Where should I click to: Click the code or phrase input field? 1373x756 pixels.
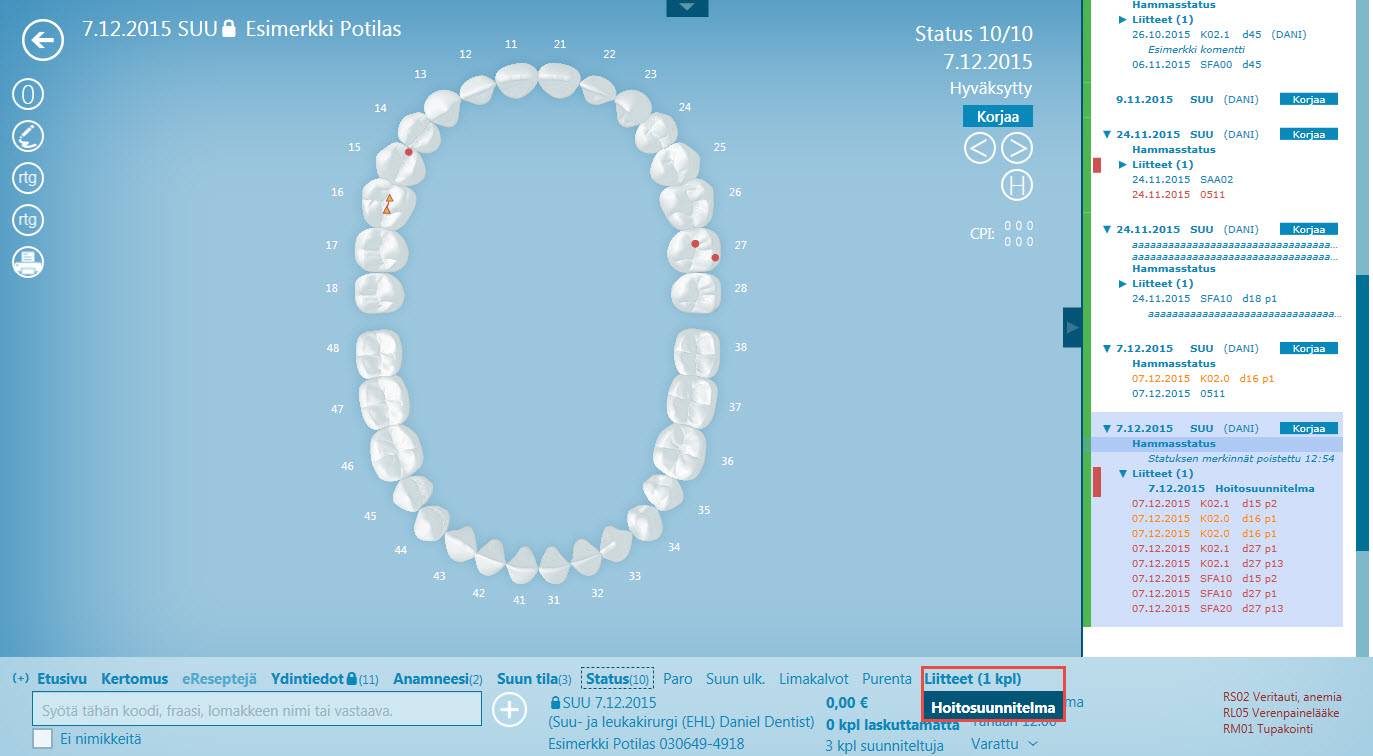[258, 710]
